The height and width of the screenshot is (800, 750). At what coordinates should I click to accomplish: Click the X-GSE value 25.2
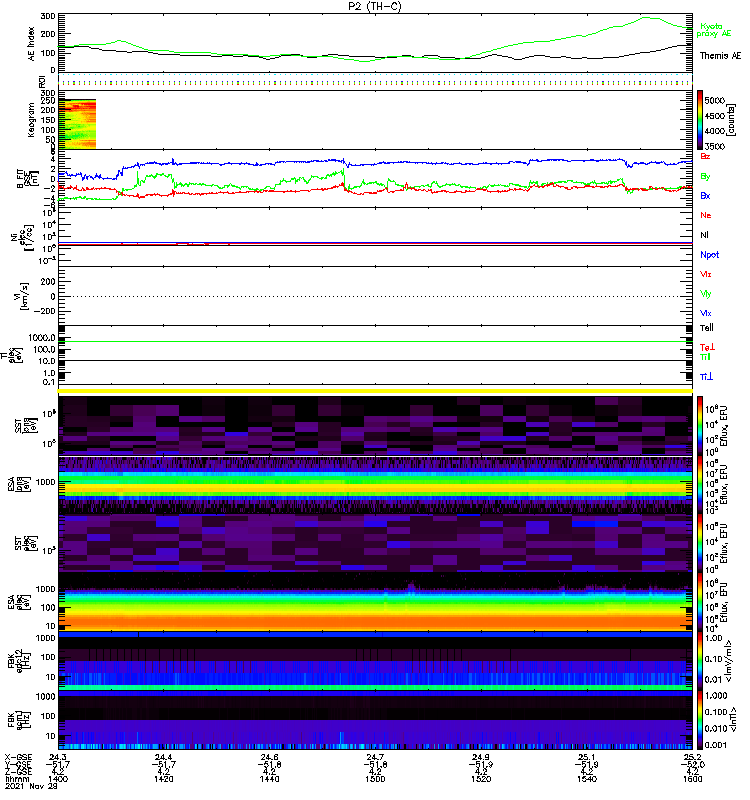click(692, 757)
